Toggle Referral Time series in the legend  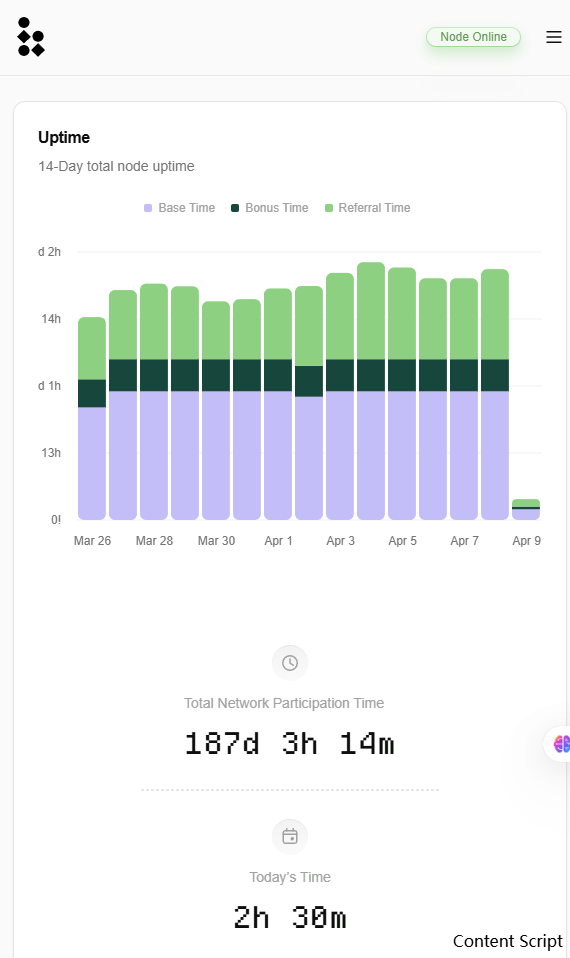coord(368,208)
